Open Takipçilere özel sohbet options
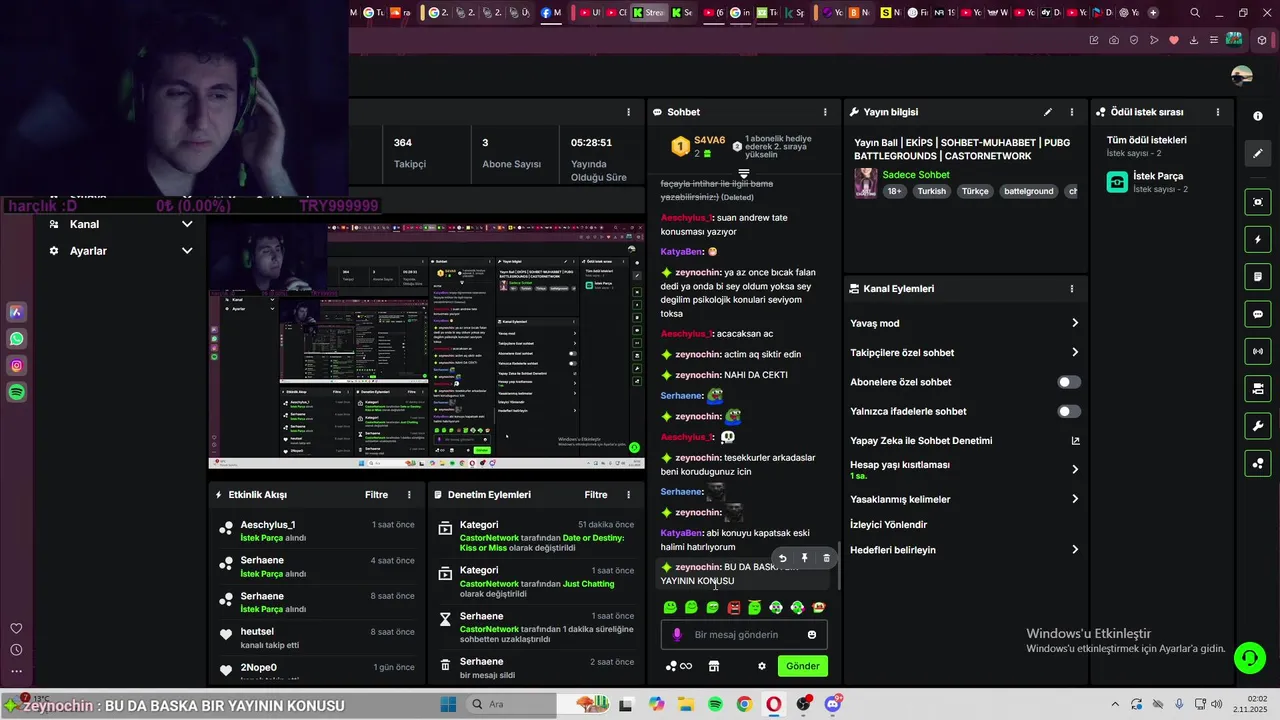1280x720 pixels. (965, 352)
